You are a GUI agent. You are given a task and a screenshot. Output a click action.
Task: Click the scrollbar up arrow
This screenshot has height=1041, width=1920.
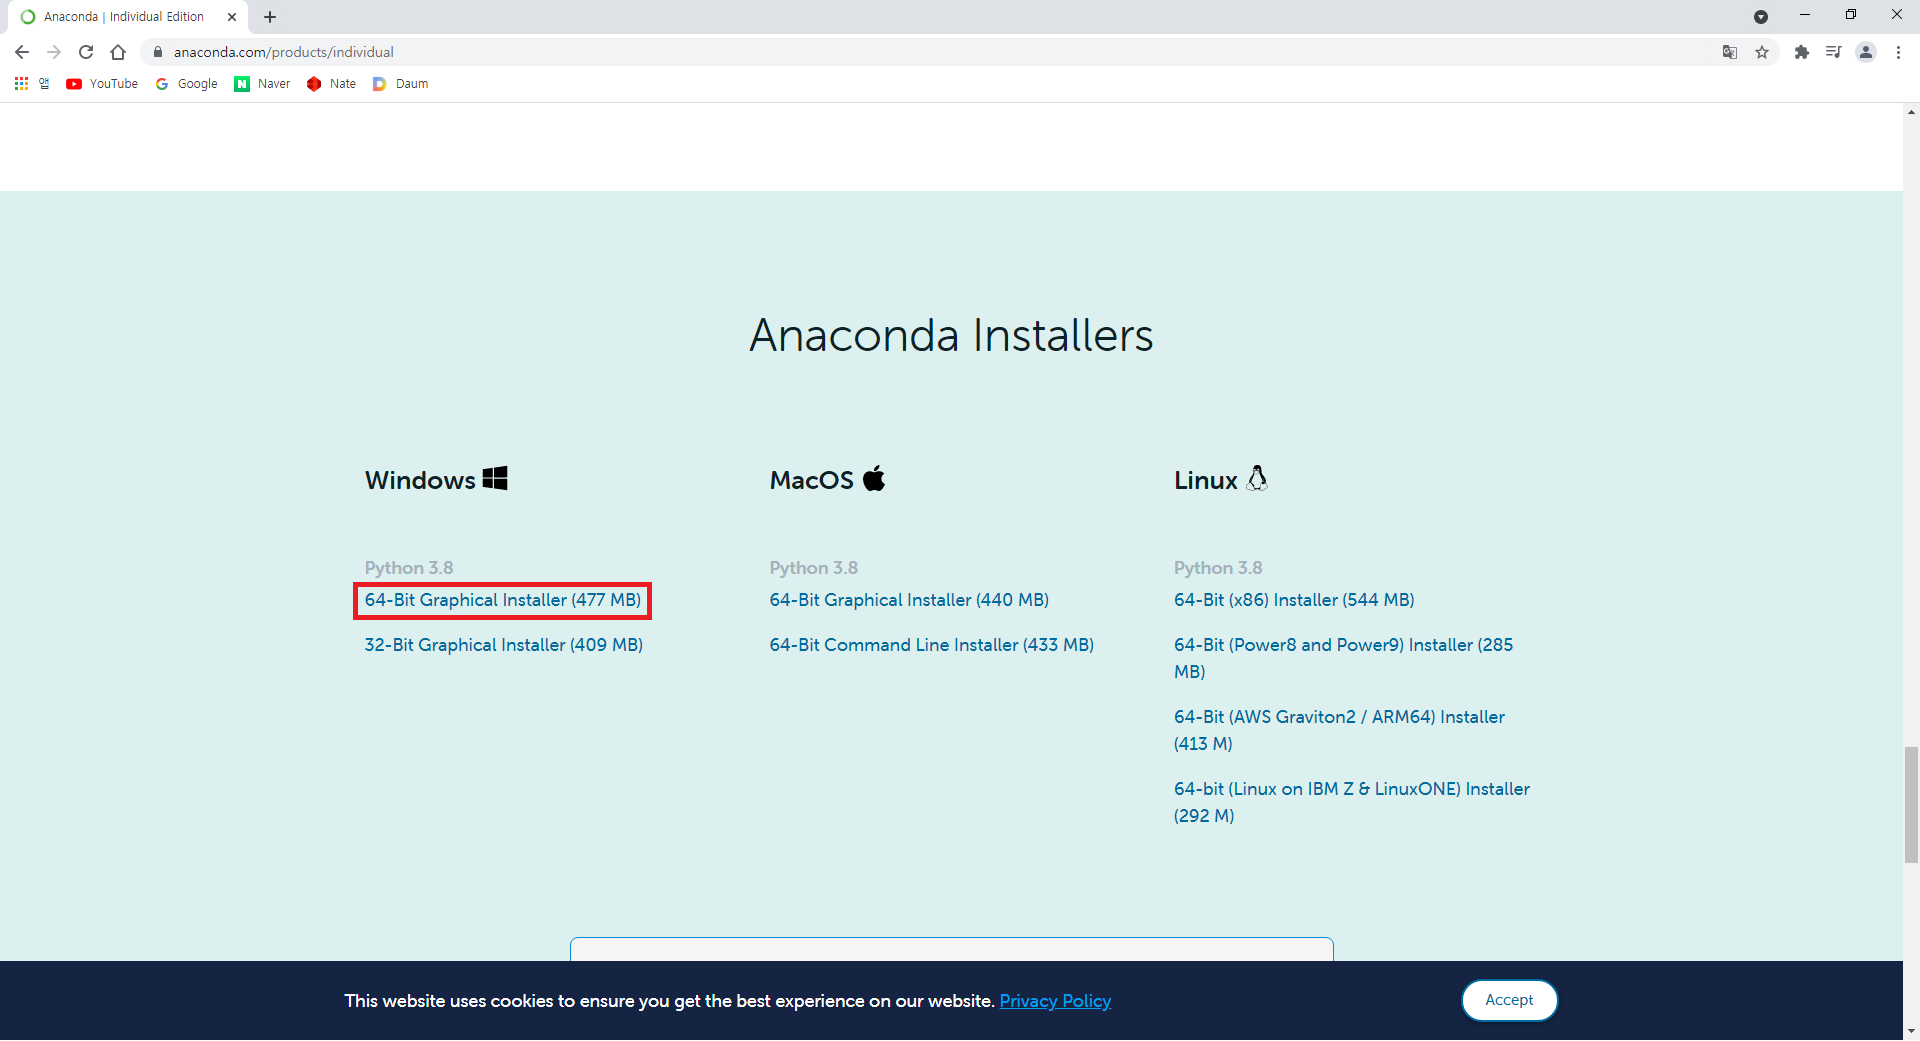1911,112
